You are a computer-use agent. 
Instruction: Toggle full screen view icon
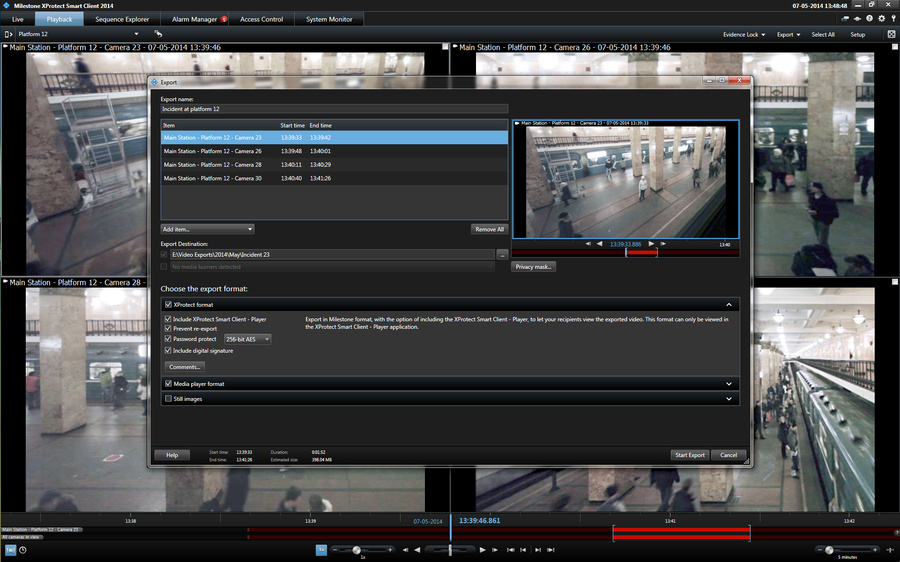point(891,34)
